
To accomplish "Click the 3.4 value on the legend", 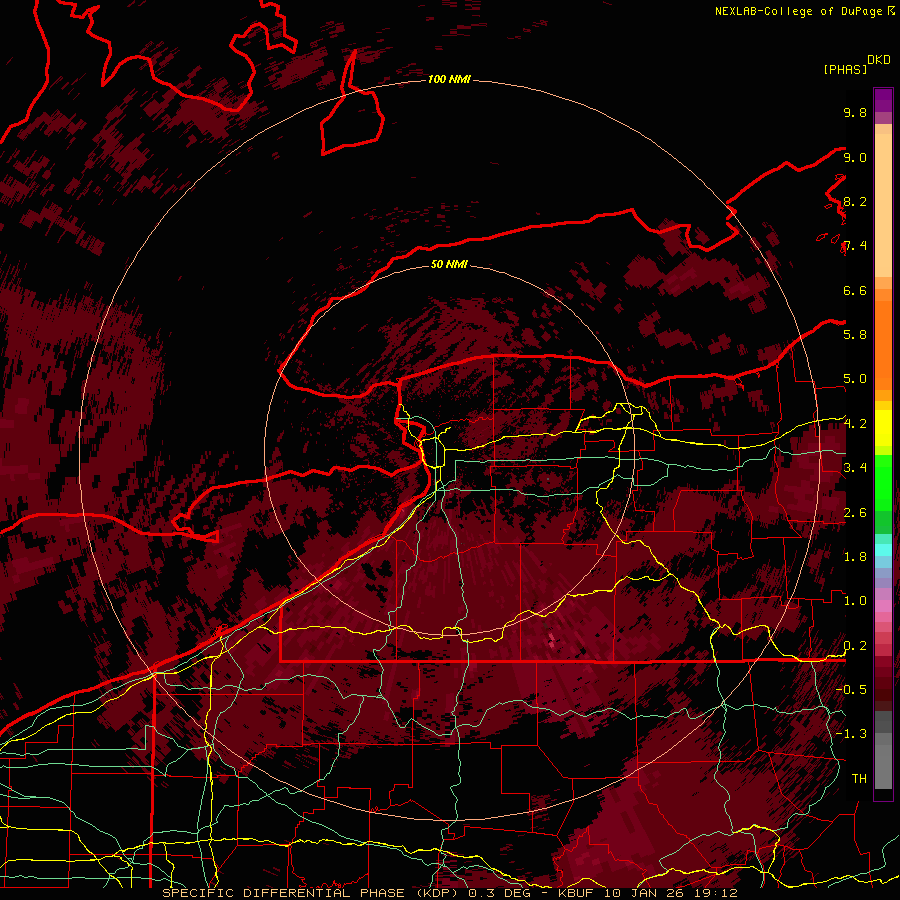I will click(x=855, y=467).
